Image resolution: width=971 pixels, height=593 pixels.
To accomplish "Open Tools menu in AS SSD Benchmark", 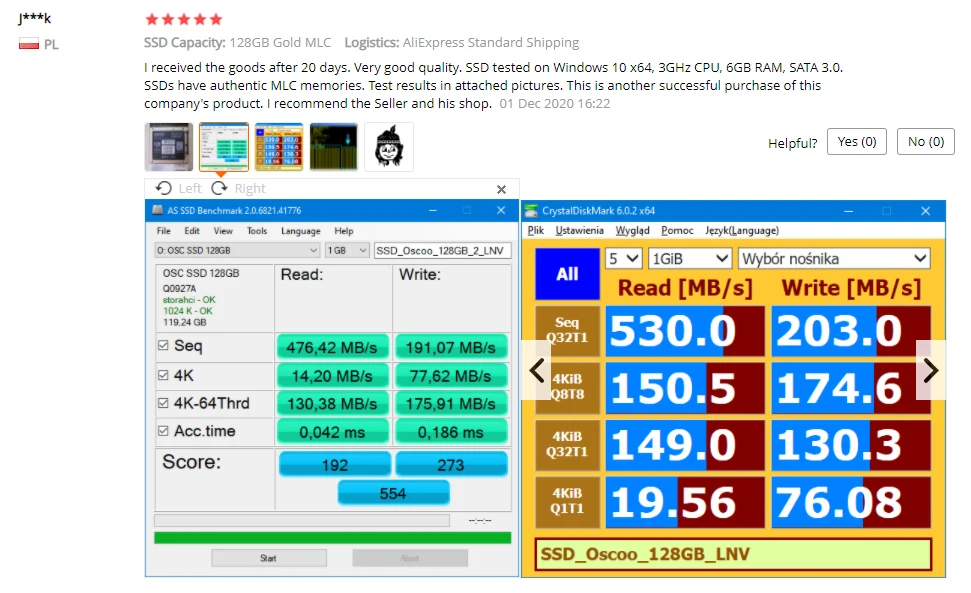I will [257, 231].
